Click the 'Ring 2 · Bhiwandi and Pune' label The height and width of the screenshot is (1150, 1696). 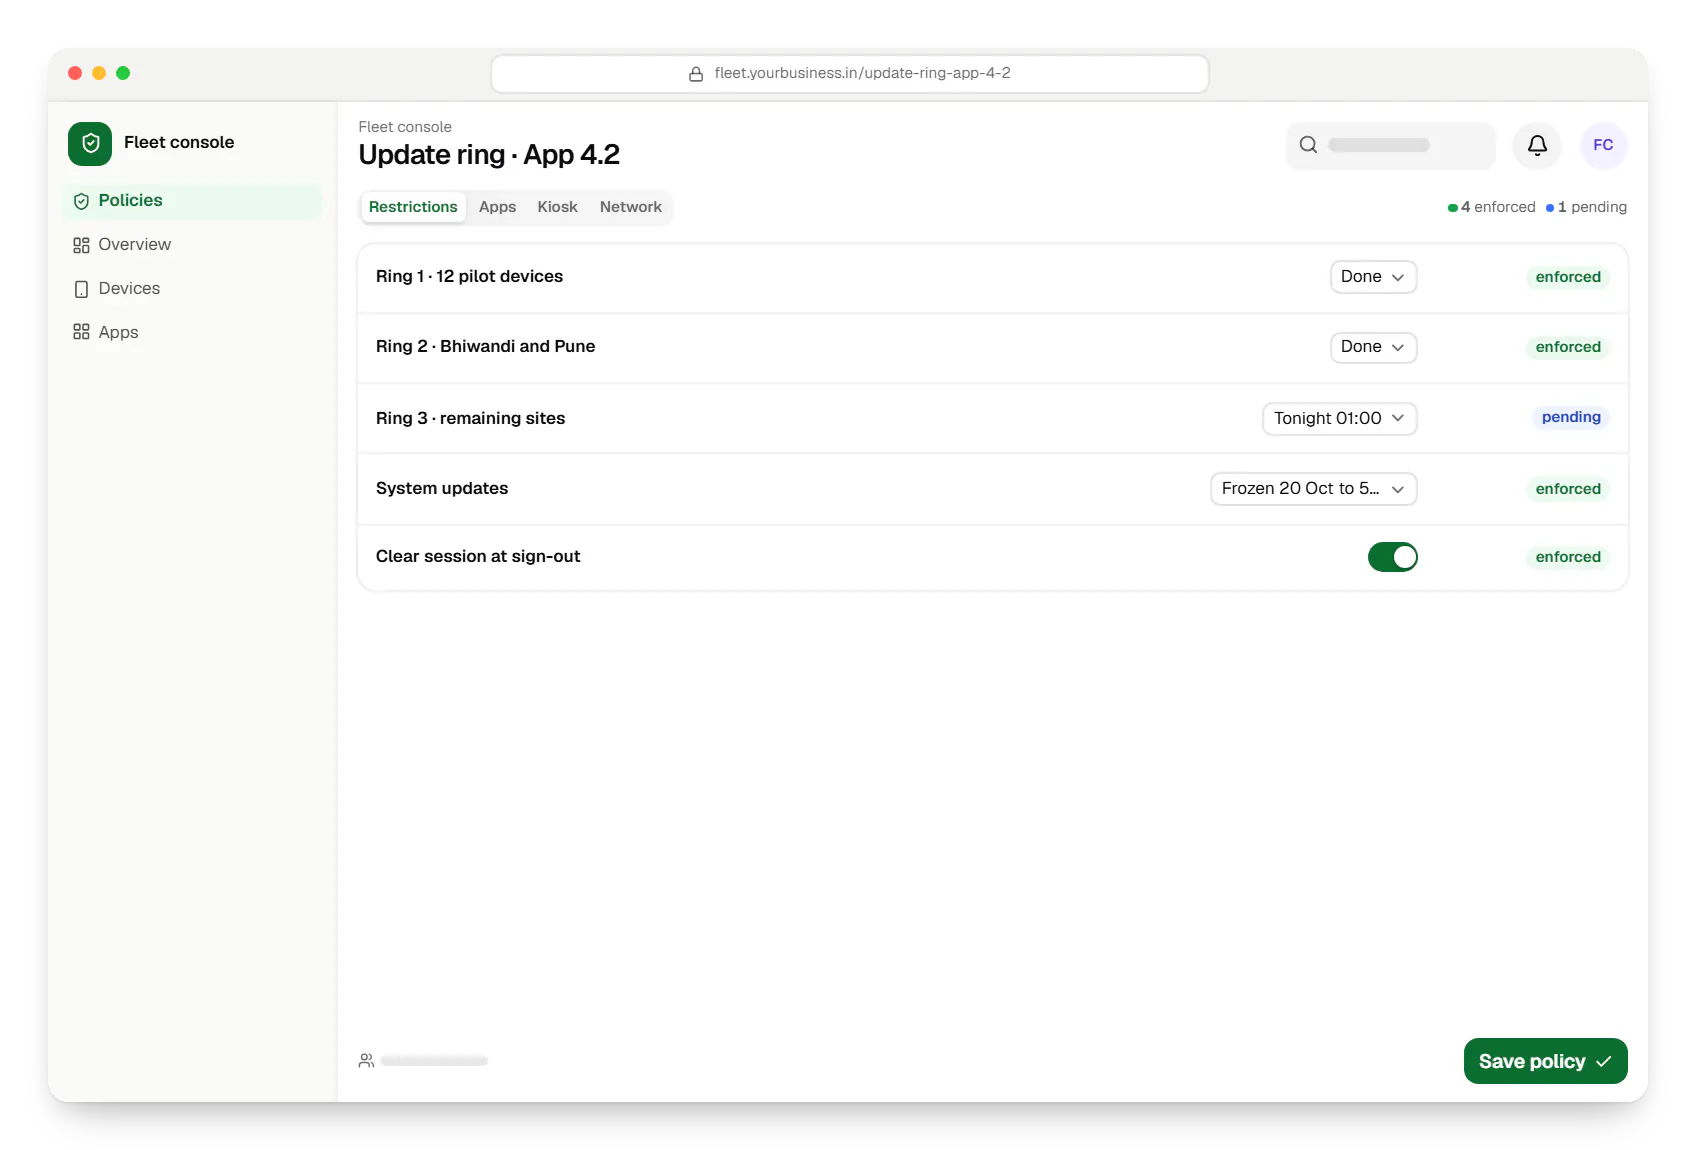coord(485,347)
